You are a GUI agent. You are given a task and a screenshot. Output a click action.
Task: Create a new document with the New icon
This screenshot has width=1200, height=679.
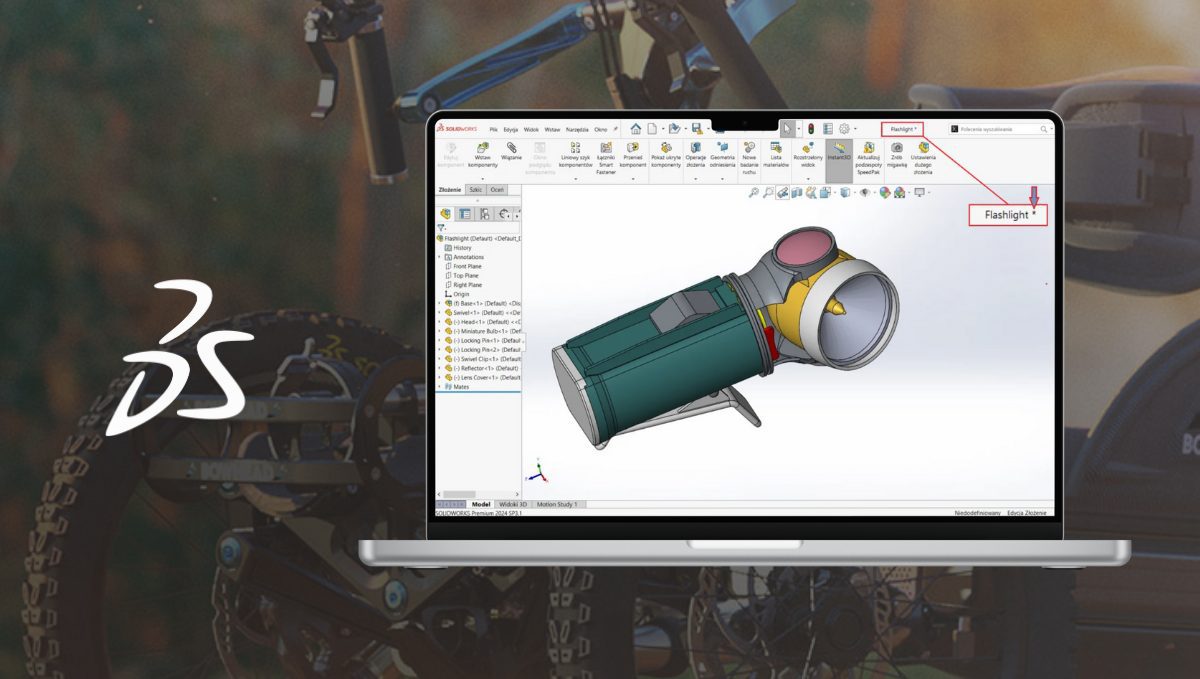pos(652,128)
